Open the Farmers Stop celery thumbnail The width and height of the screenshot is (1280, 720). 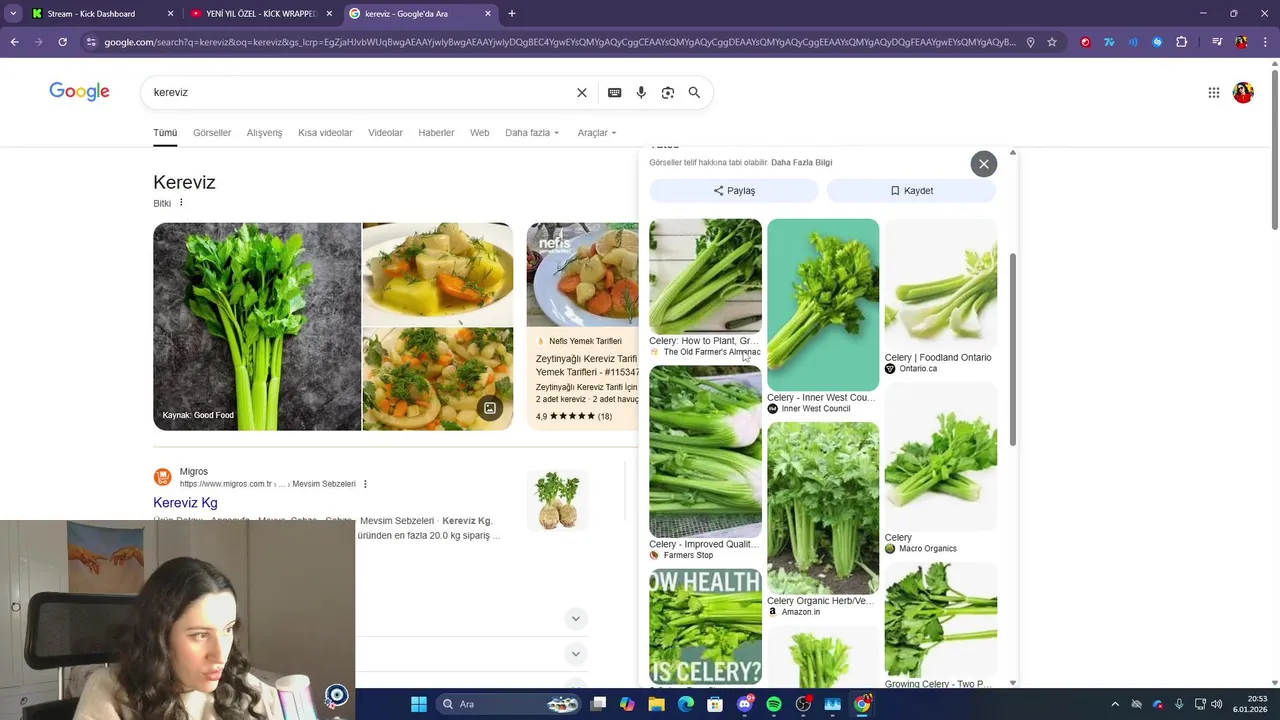(705, 451)
